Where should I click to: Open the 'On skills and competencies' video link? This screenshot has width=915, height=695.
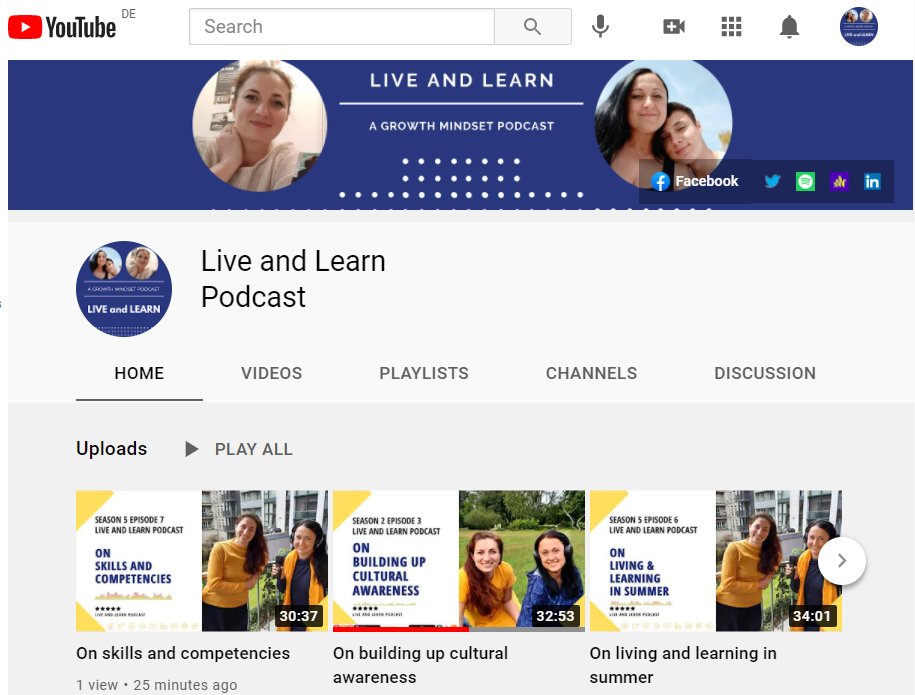(183, 653)
